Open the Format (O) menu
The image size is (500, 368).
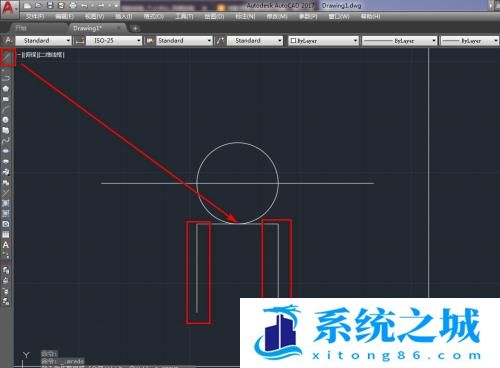(x=154, y=16)
